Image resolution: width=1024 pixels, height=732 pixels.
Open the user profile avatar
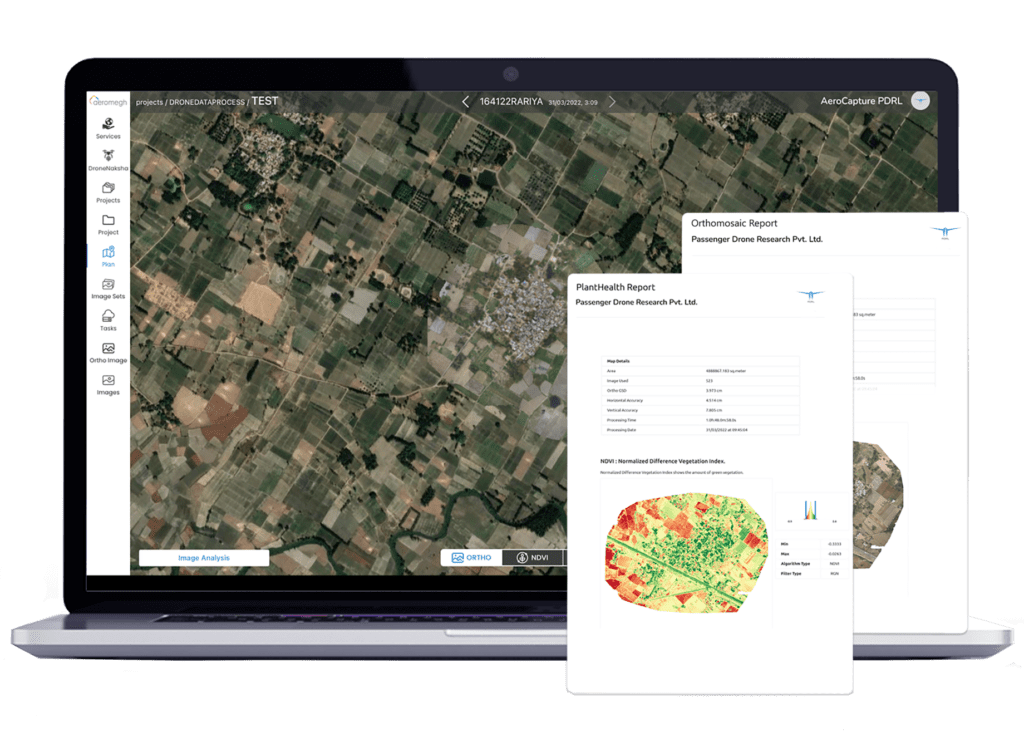tap(920, 100)
